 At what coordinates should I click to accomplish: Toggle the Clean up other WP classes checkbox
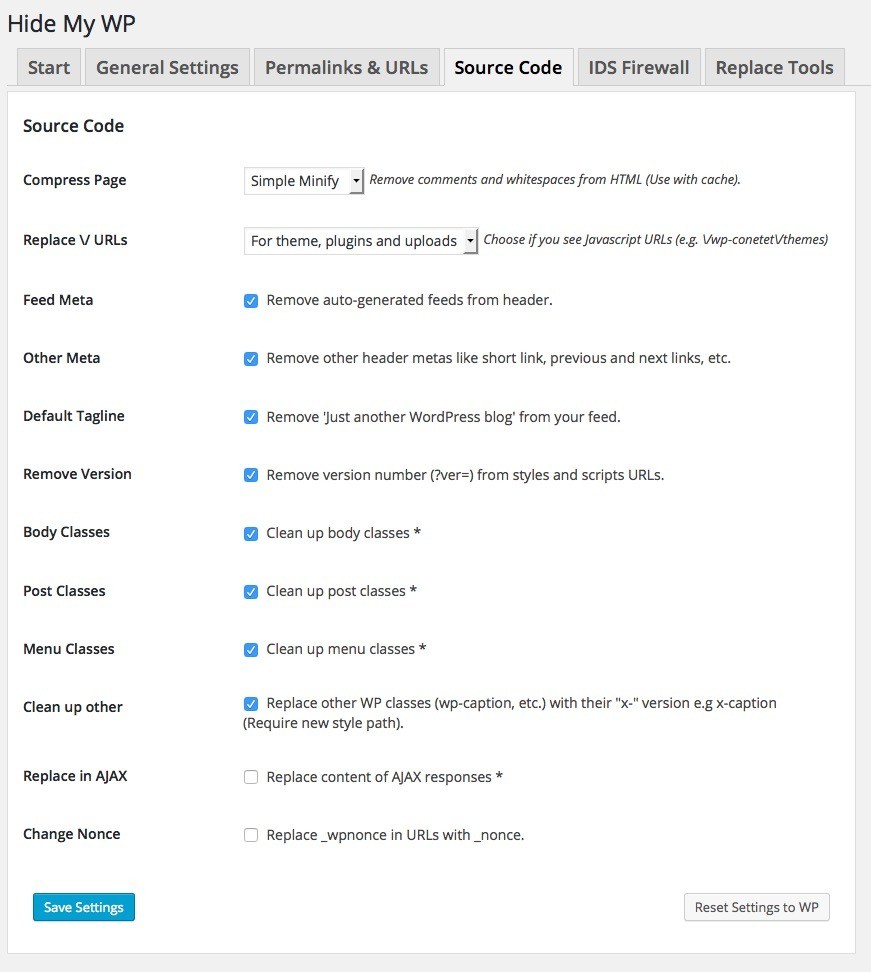pos(251,703)
